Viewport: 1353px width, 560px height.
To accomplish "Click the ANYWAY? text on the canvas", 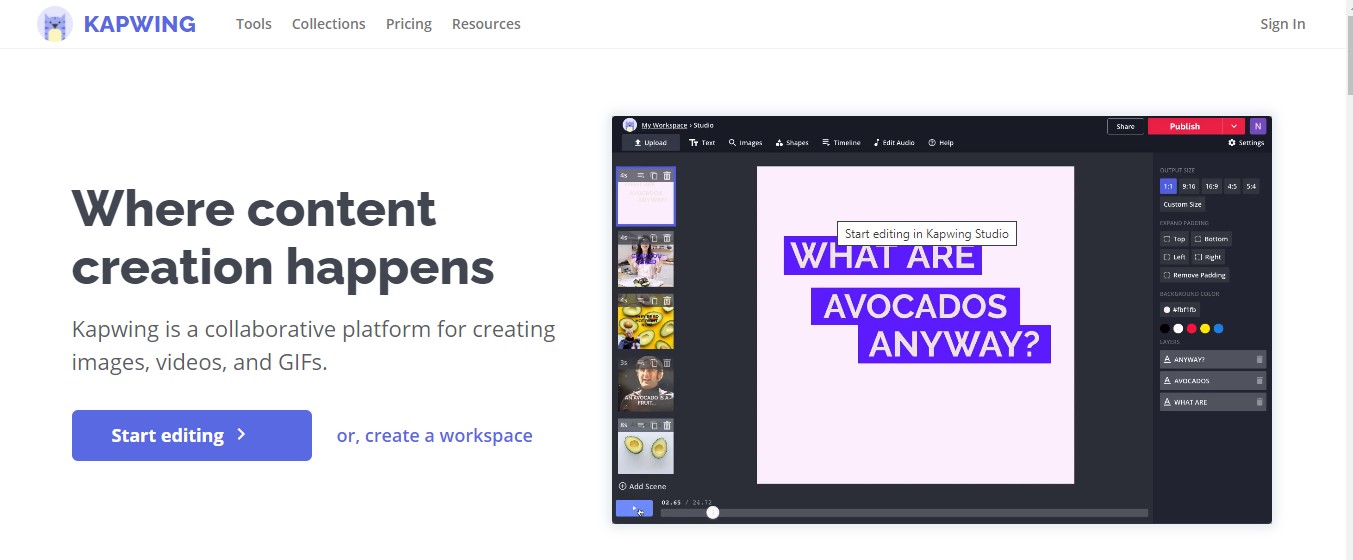I will (954, 344).
